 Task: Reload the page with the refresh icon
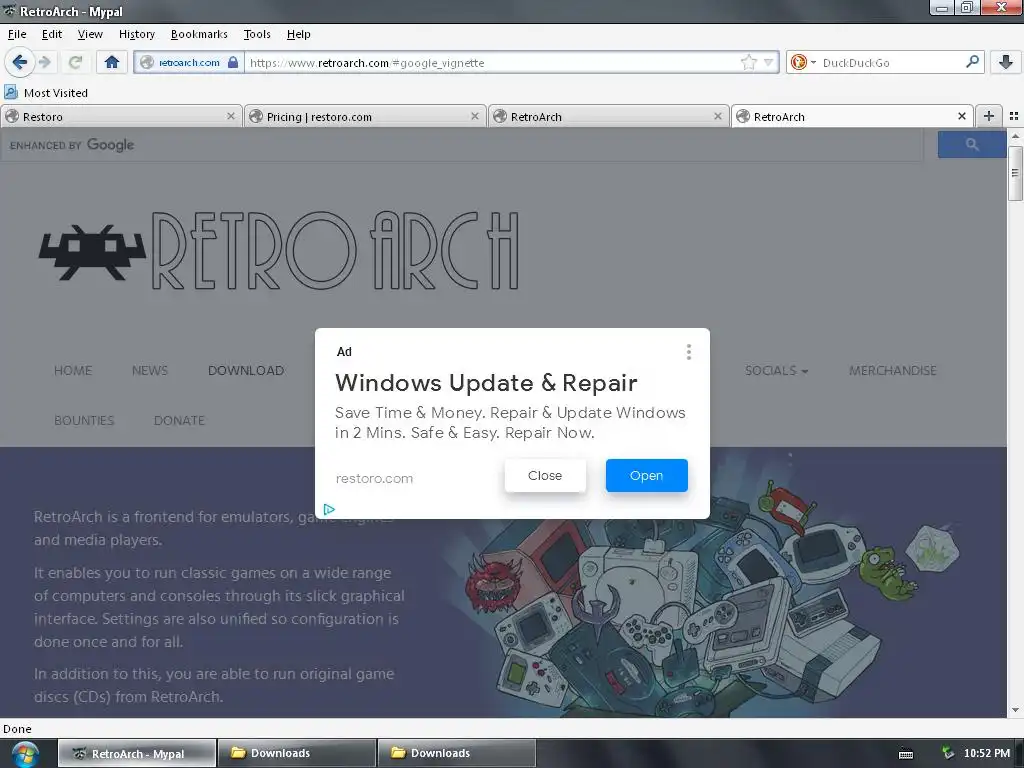(75, 62)
